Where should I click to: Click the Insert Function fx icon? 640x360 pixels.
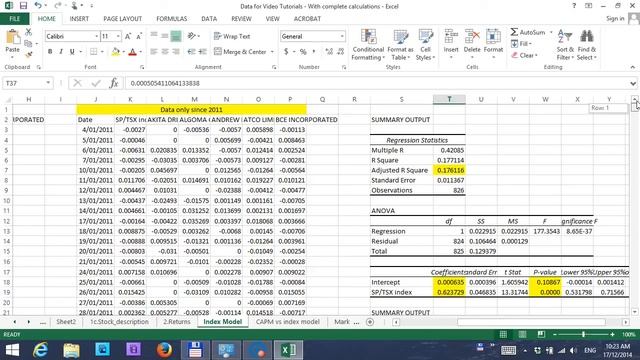click(x=114, y=83)
